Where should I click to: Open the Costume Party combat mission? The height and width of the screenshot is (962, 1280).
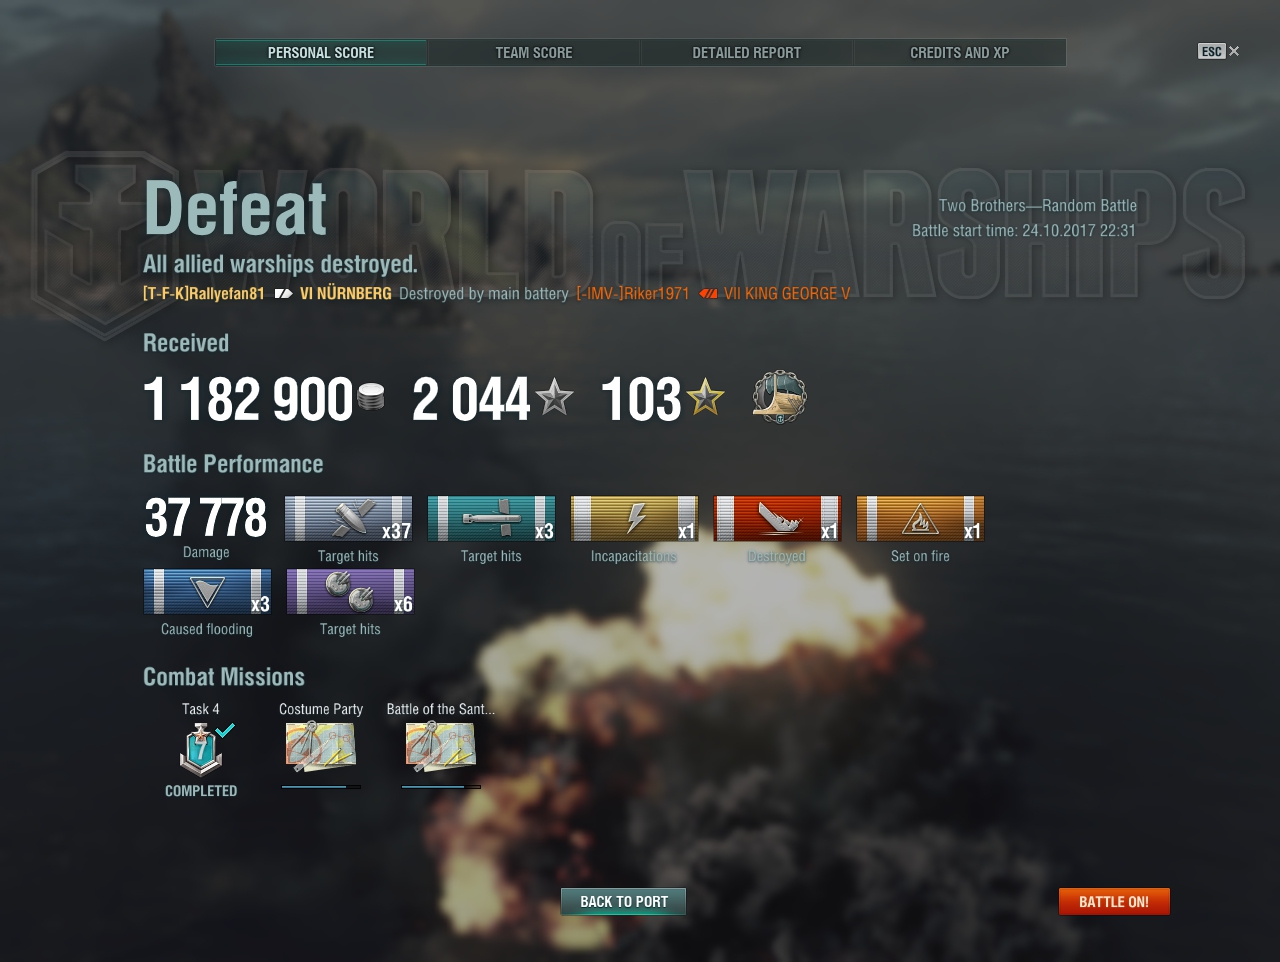tap(321, 747)
